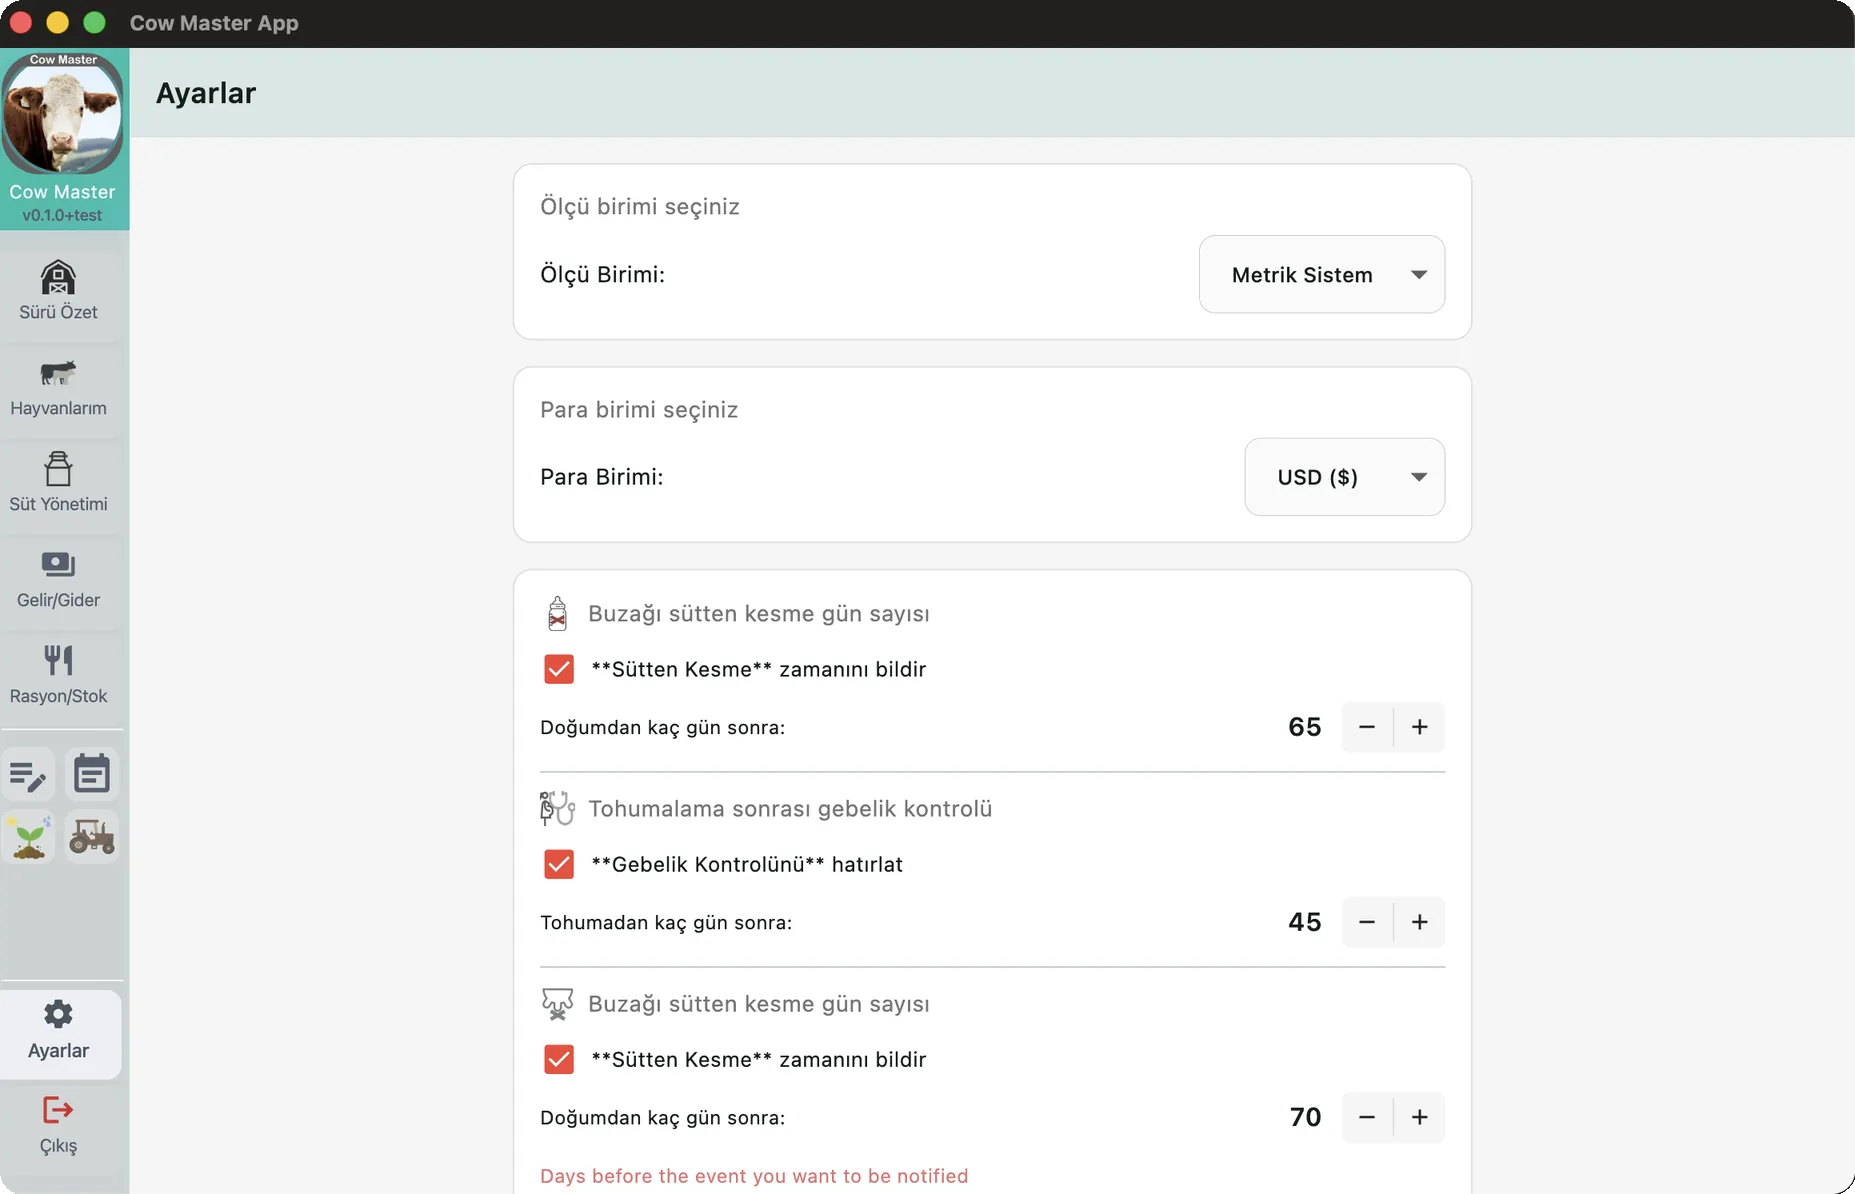Open the calendar icon in sidebar
This screenshot has height=1194, width=1855.
[92, 775]
